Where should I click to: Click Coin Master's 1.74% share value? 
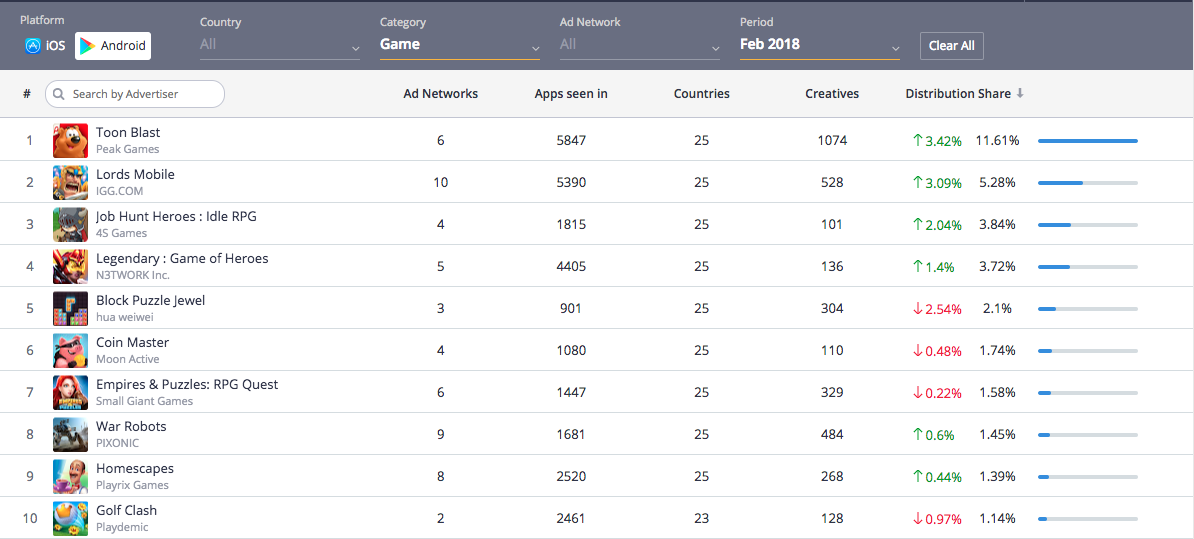[998, 351]
